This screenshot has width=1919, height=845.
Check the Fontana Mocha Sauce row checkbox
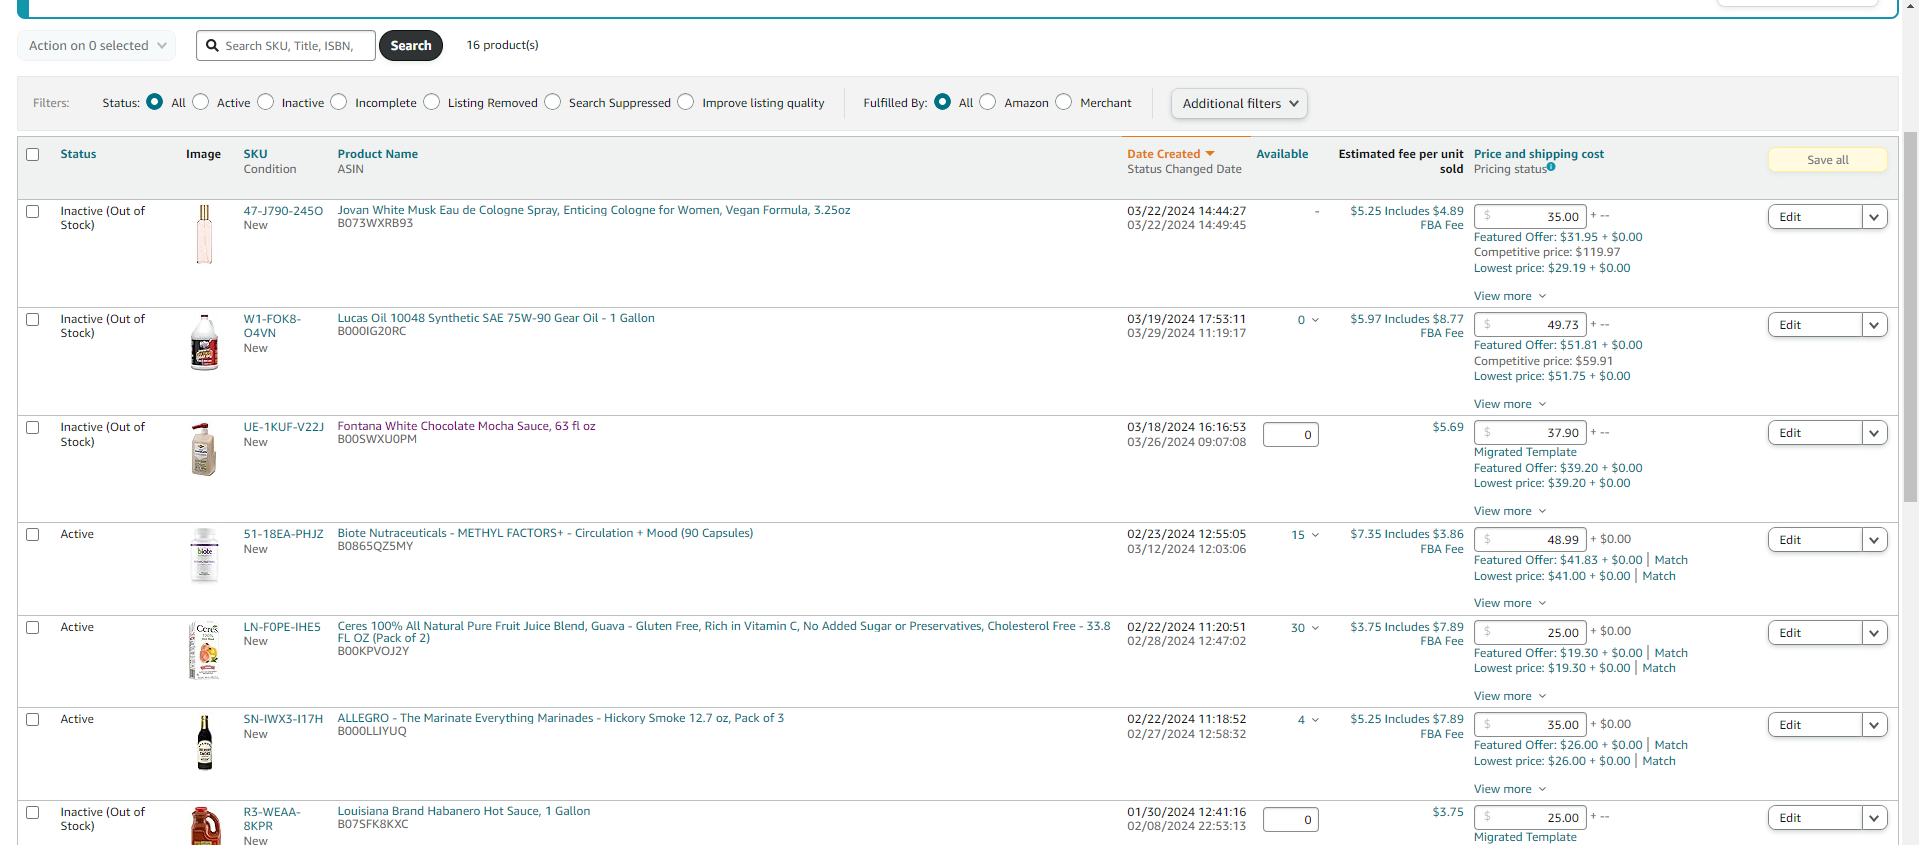33,428
